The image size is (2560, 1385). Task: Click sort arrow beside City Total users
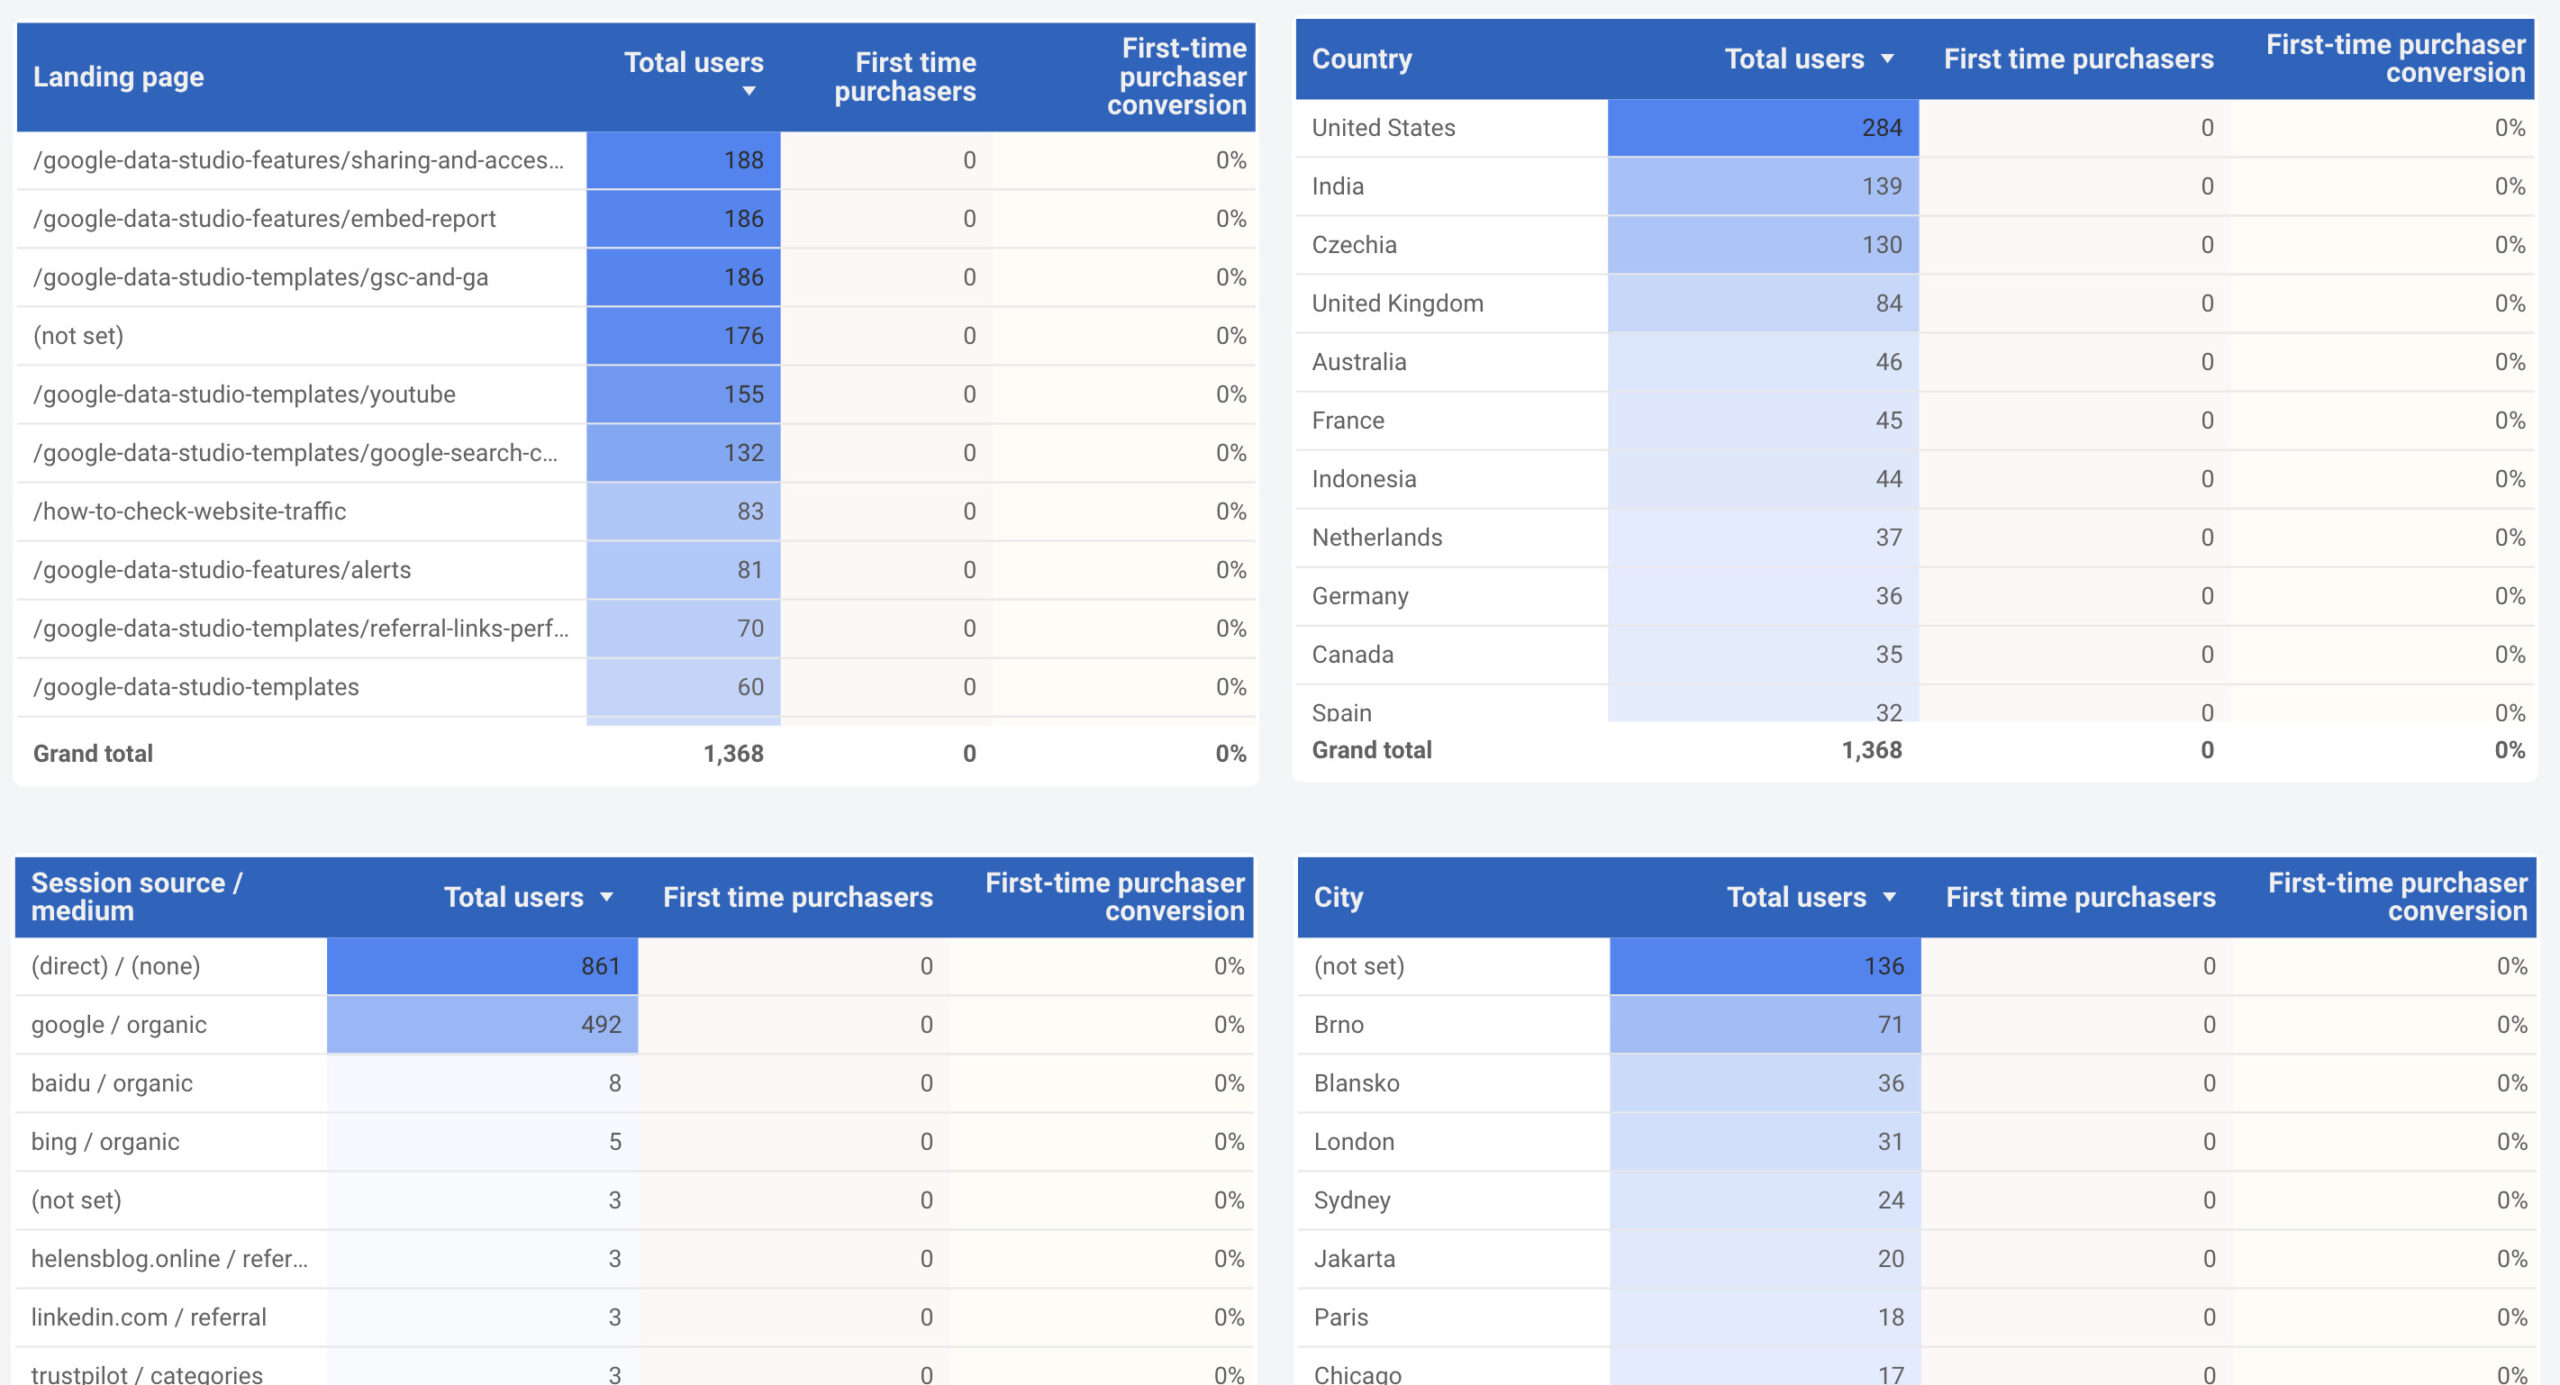coord(1889,897)
